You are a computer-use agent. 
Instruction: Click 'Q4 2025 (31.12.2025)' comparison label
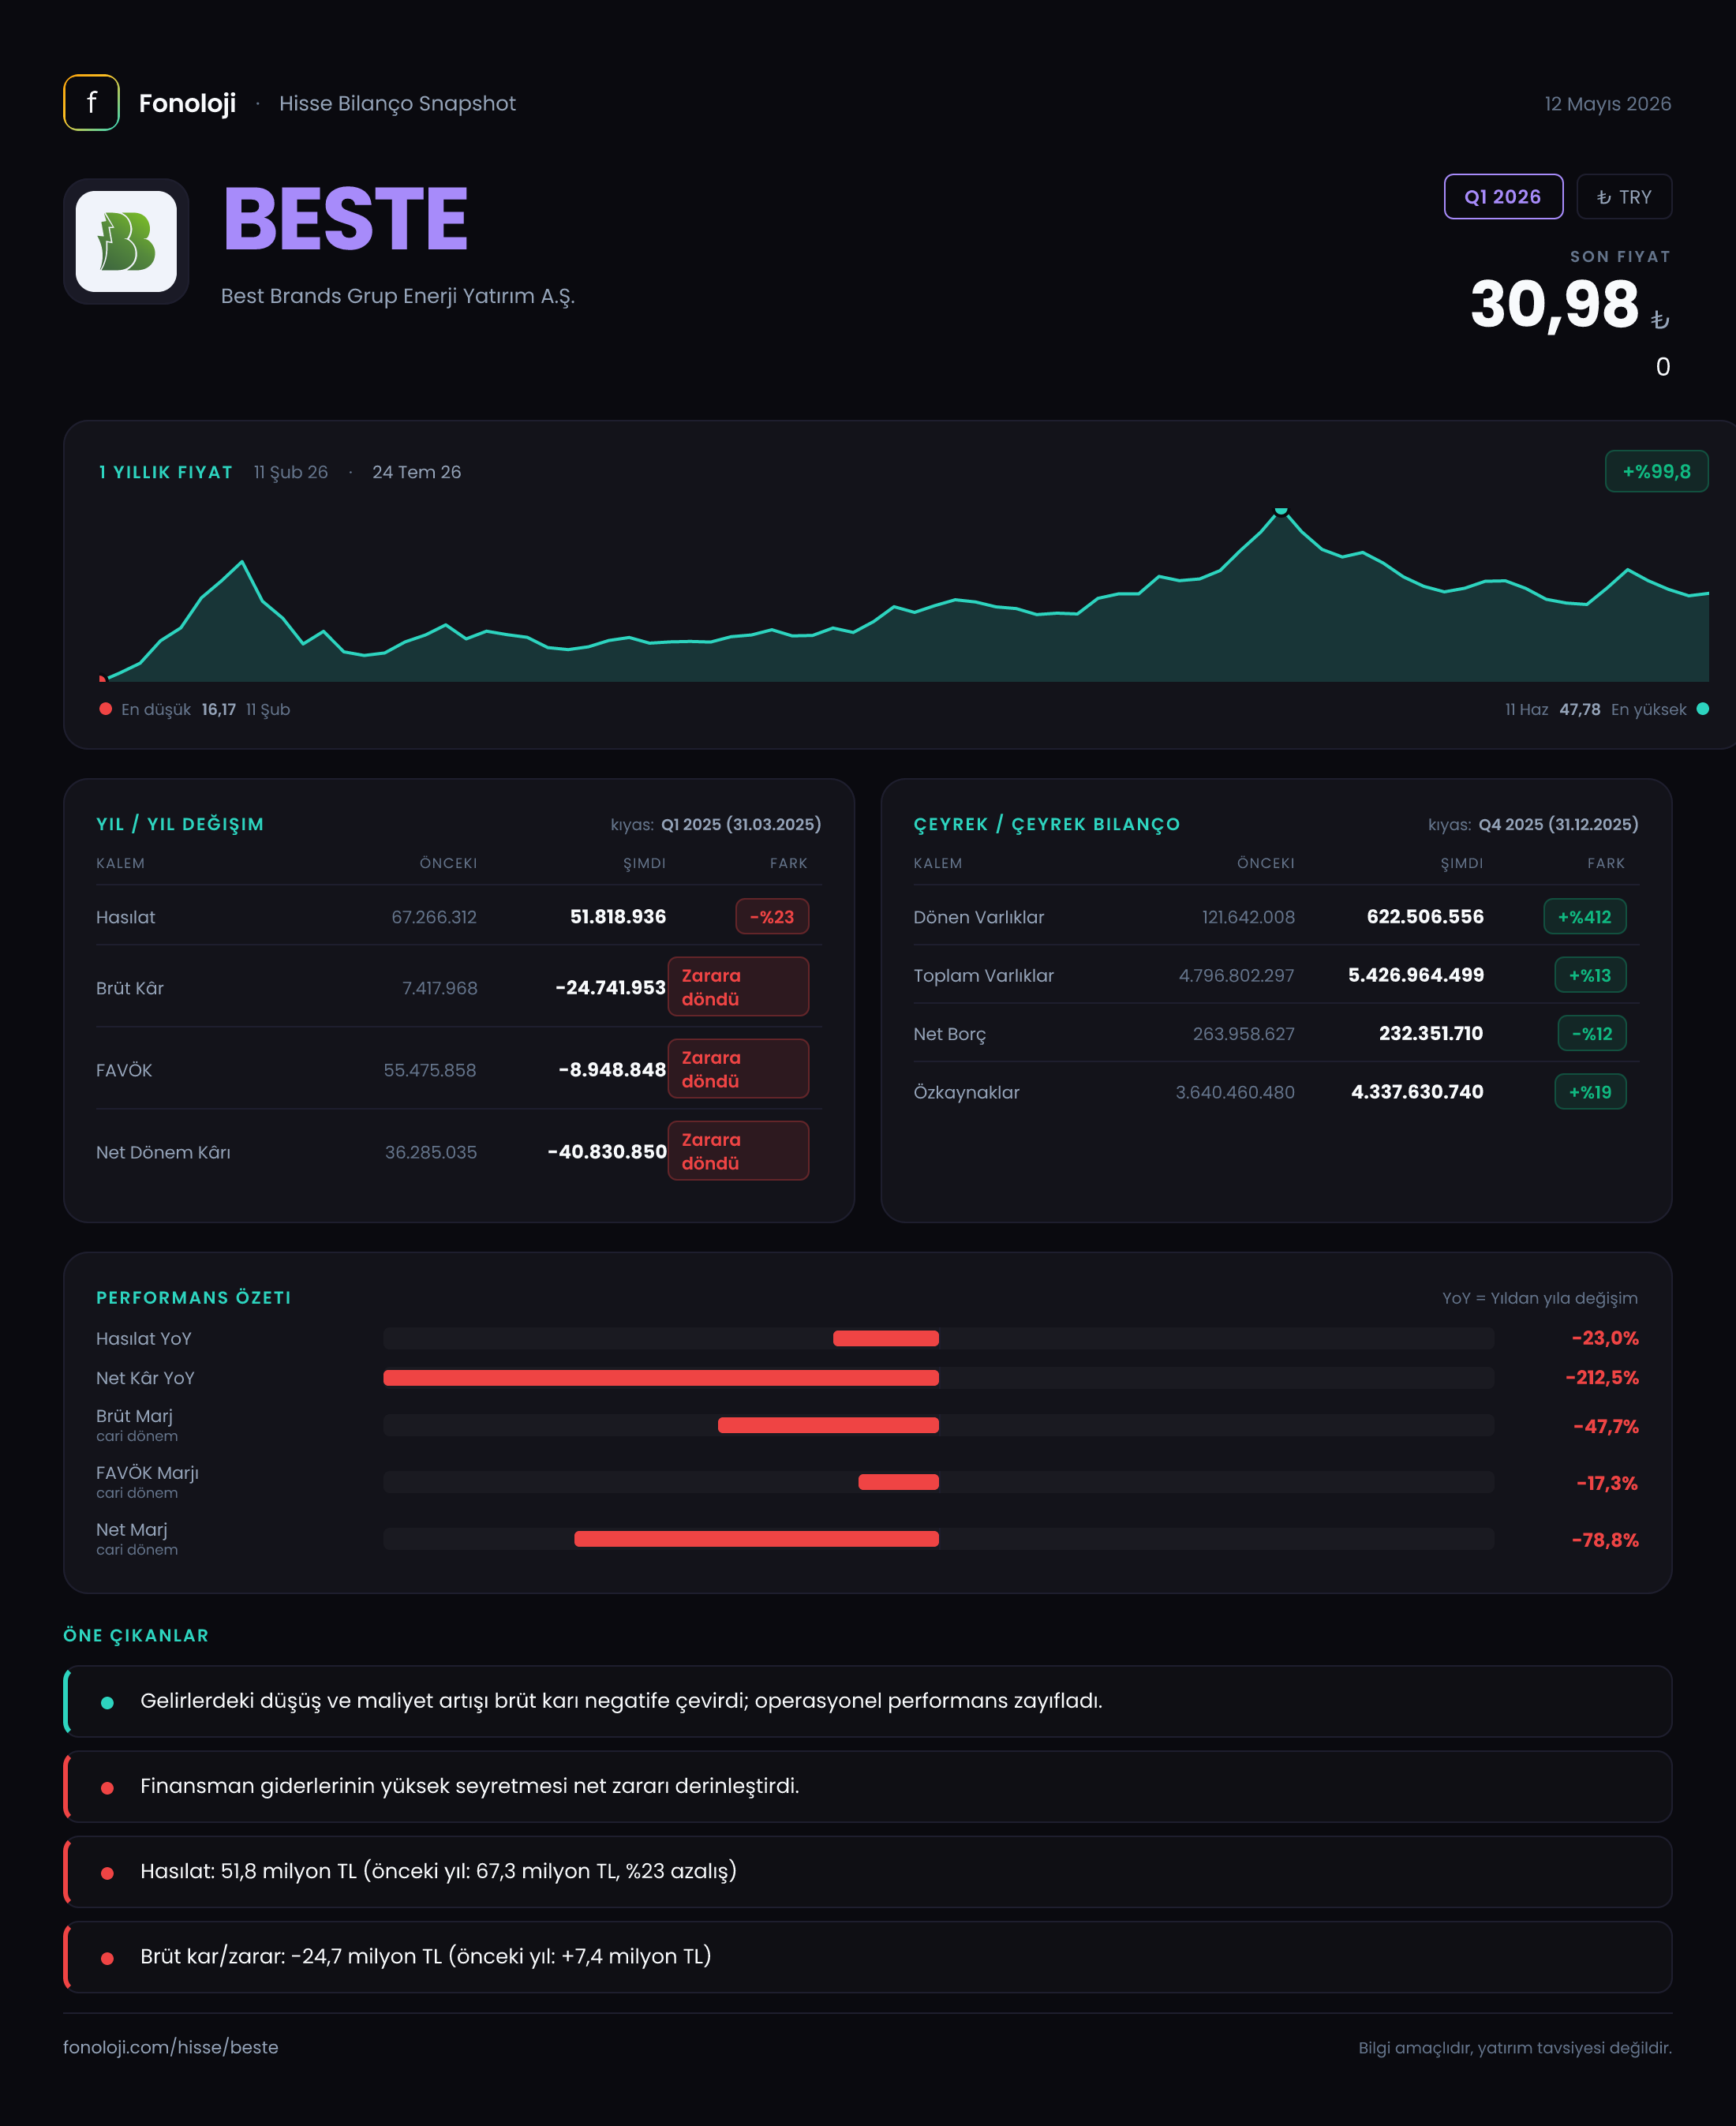click(x=1558, y=824)
